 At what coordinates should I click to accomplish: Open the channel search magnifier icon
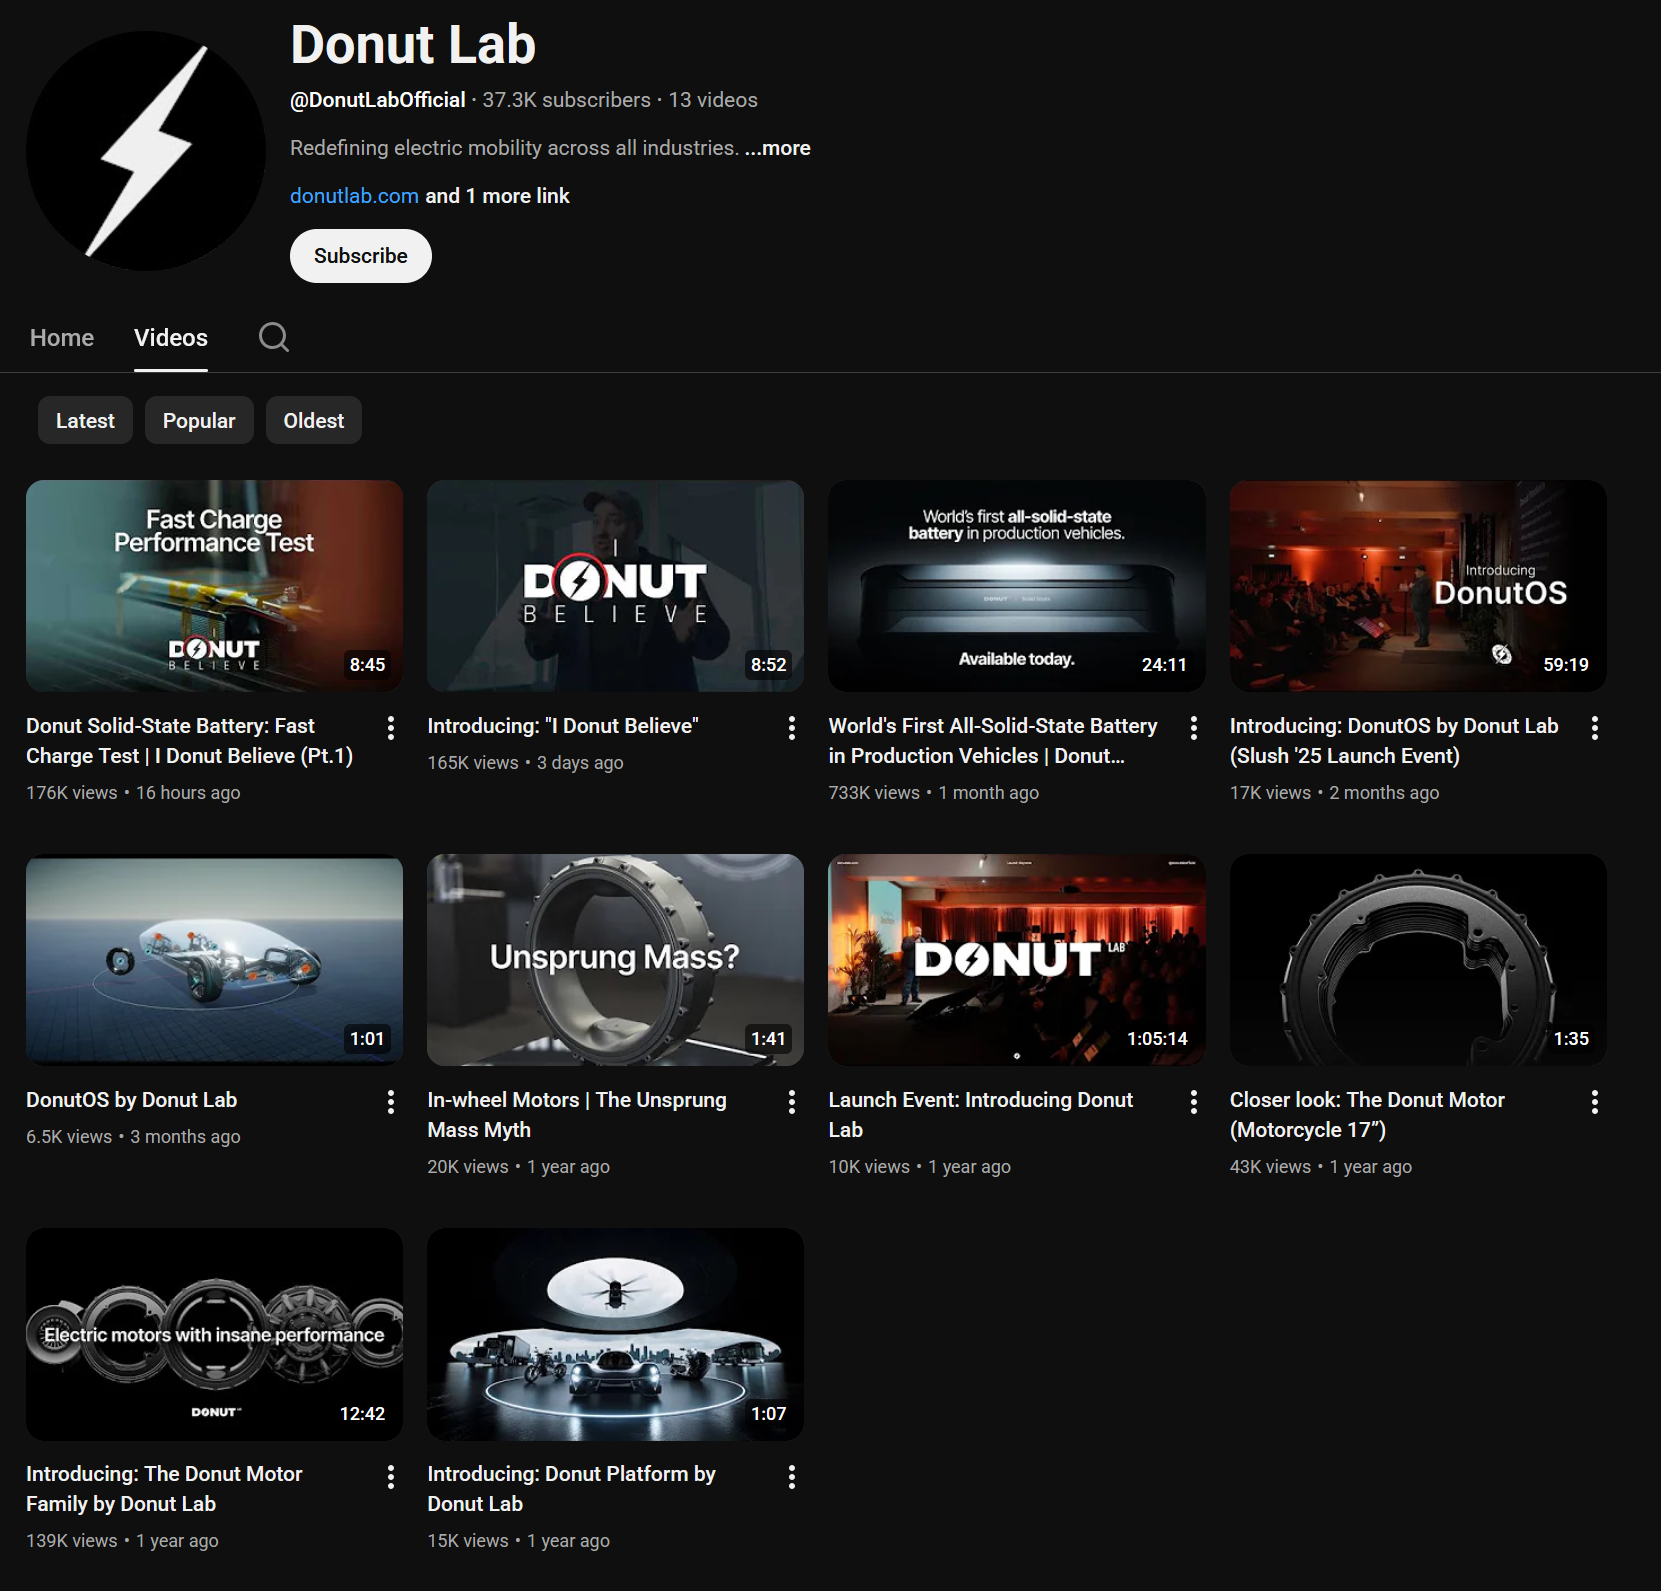pos(273,337)
